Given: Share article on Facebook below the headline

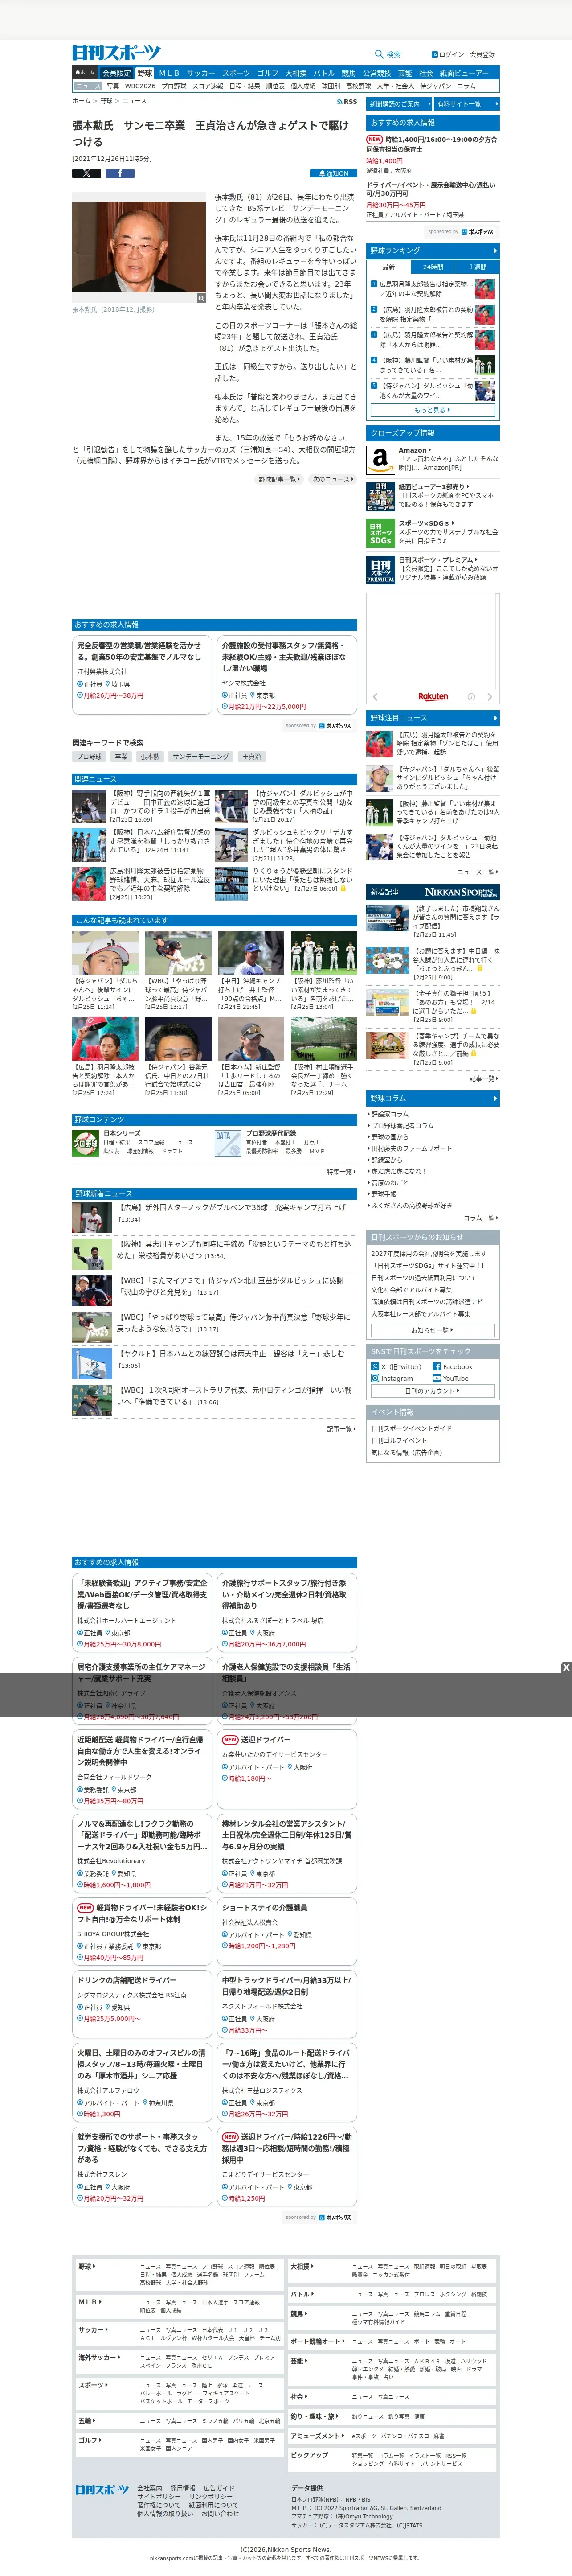Looking at the screenshot, I should coord(120,173).
